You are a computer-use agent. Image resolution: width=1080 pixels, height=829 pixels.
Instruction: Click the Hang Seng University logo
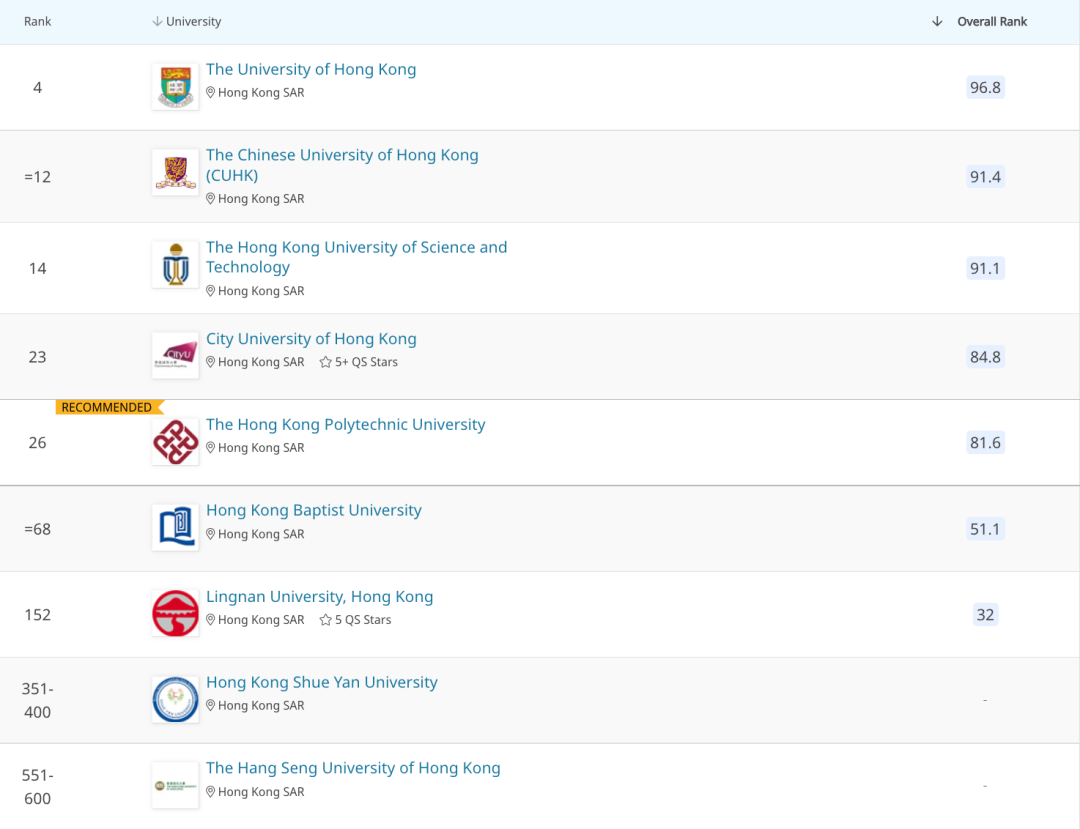click(175, 786)
